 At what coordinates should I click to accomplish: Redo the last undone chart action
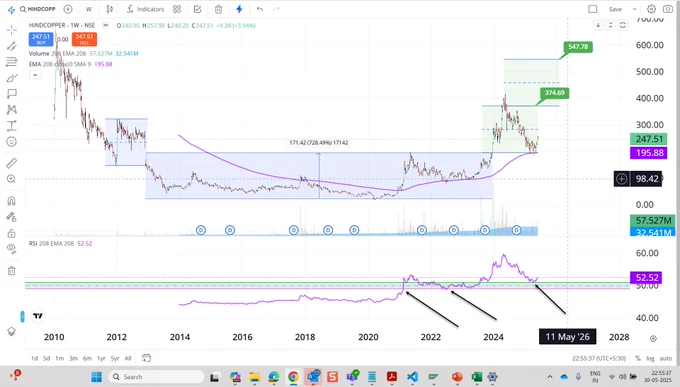[x=276, y=9]
